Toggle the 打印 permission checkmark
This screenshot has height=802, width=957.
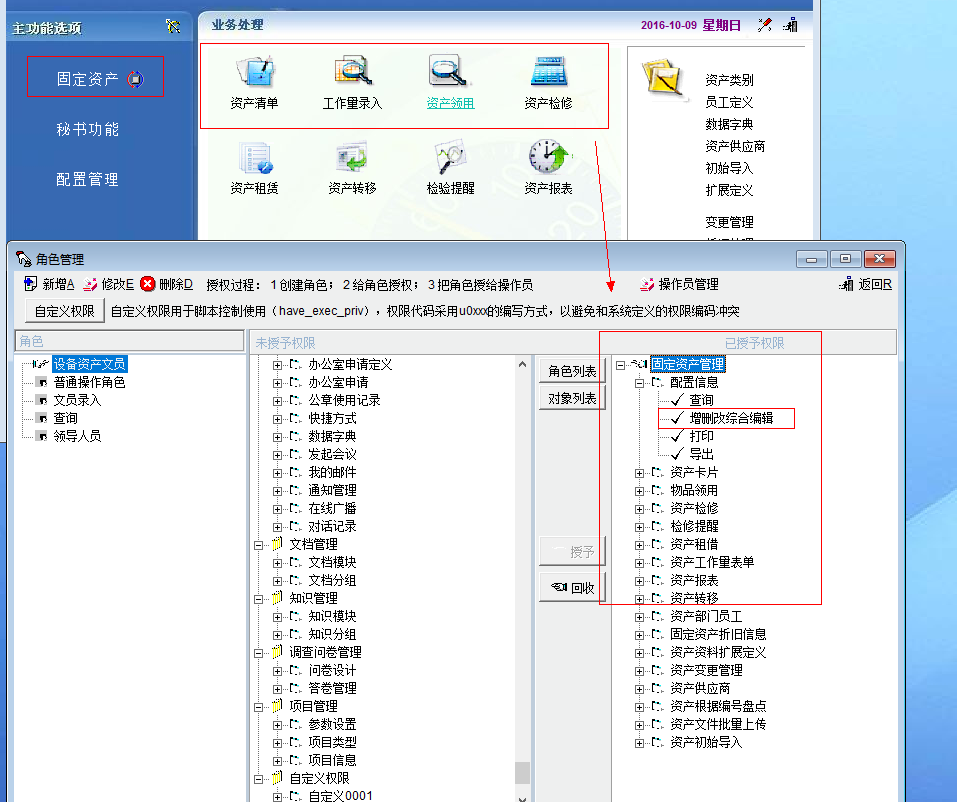[x=677, y=436]
